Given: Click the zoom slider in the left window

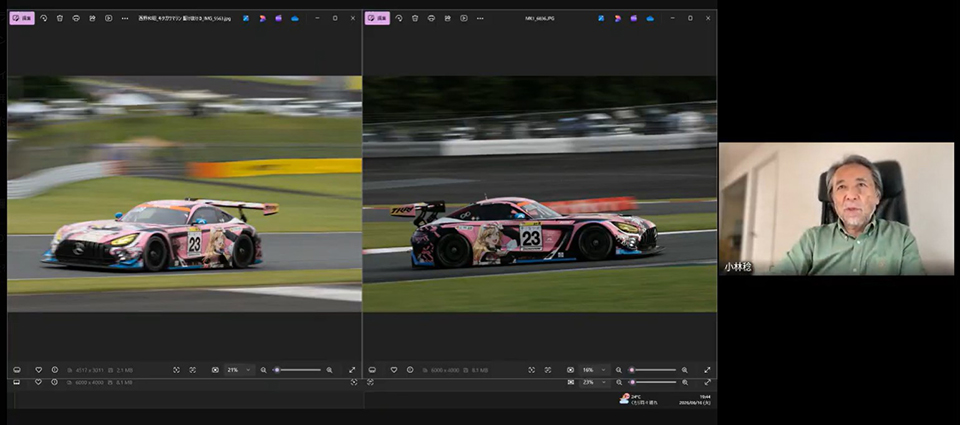Looking at the screenshot, I should (298, 370).
